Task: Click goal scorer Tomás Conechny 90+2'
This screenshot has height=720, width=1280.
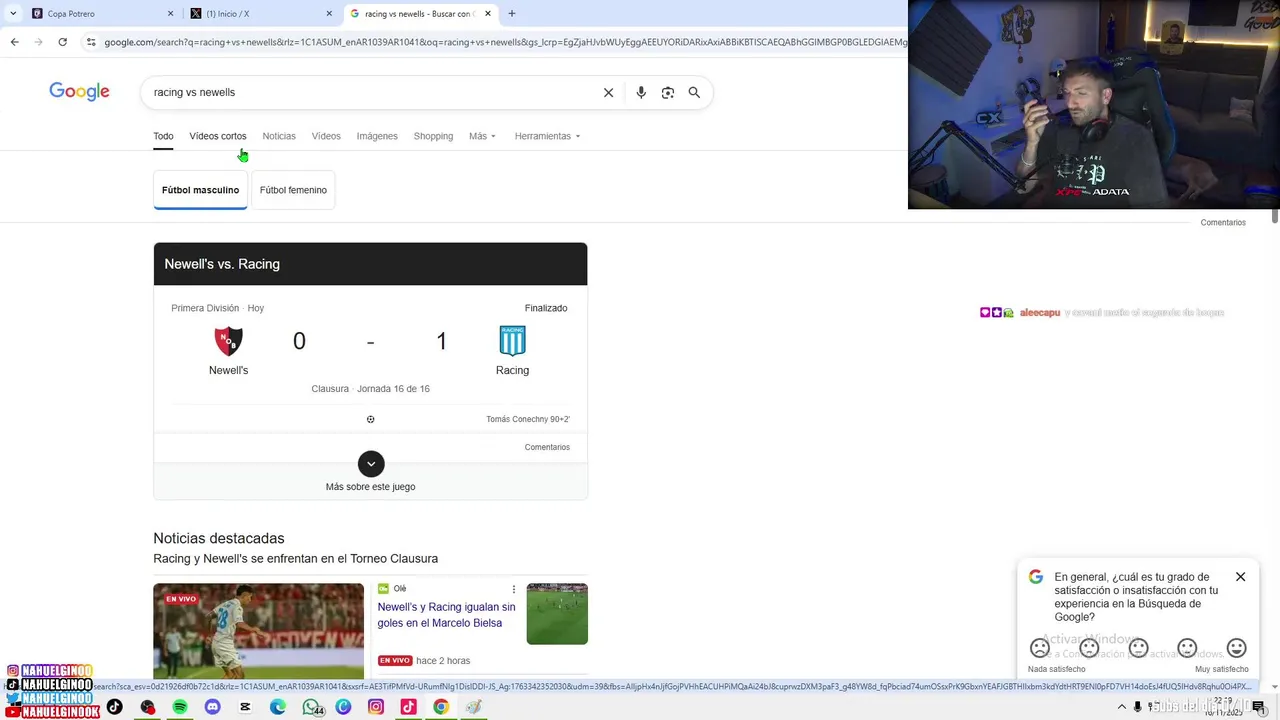Action: 528,420
